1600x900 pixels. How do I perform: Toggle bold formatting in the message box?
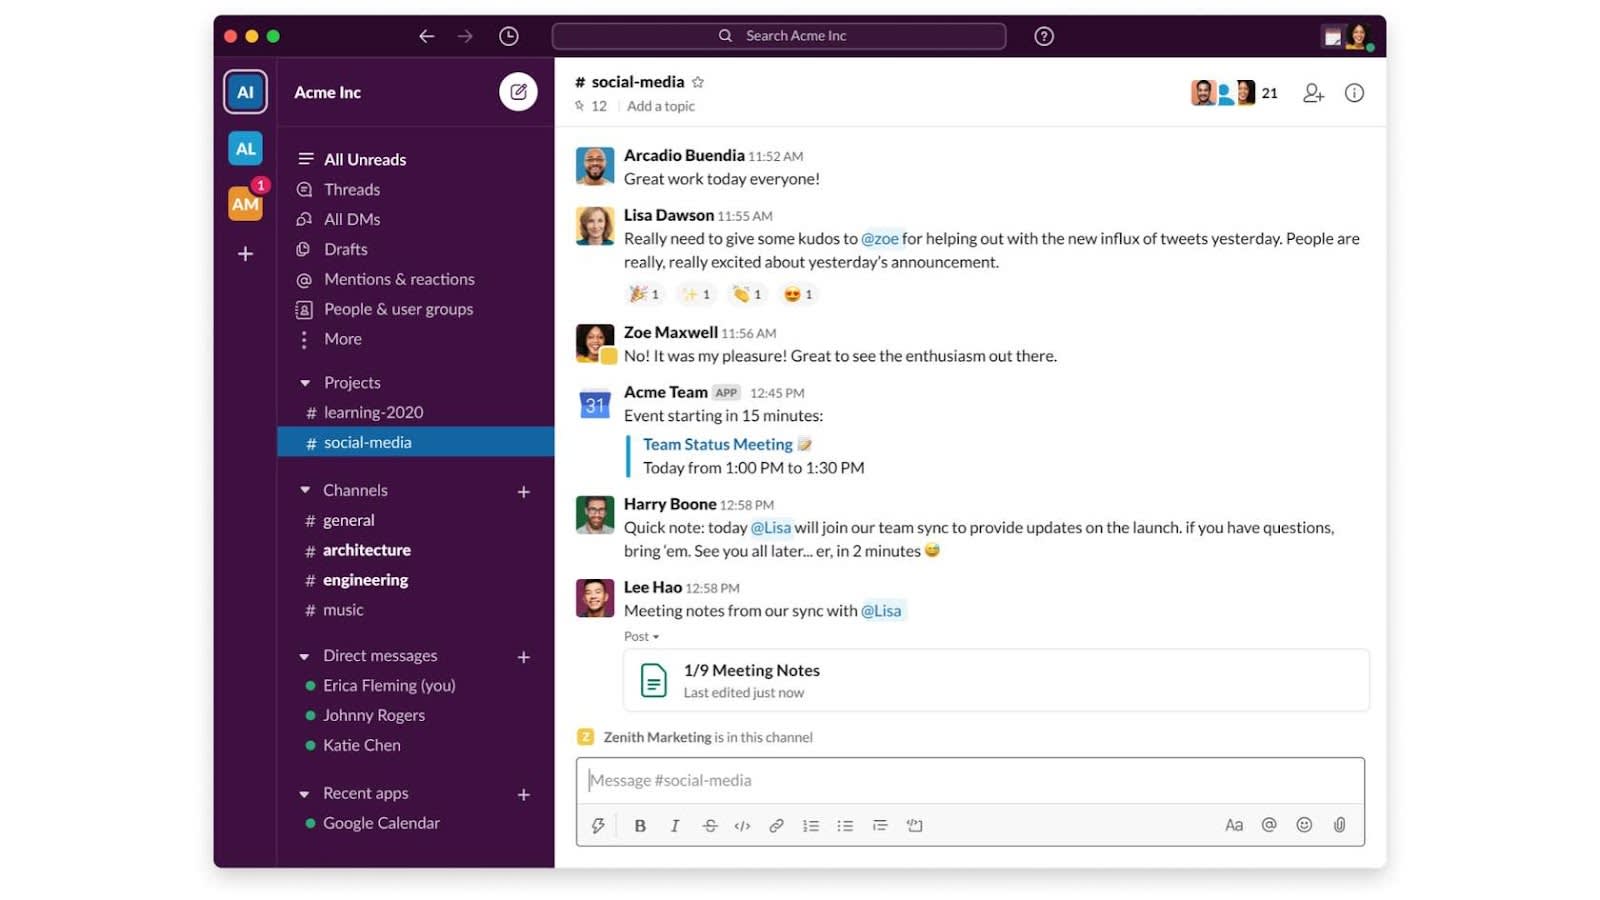pyautogui.click(x=640, y=825)
